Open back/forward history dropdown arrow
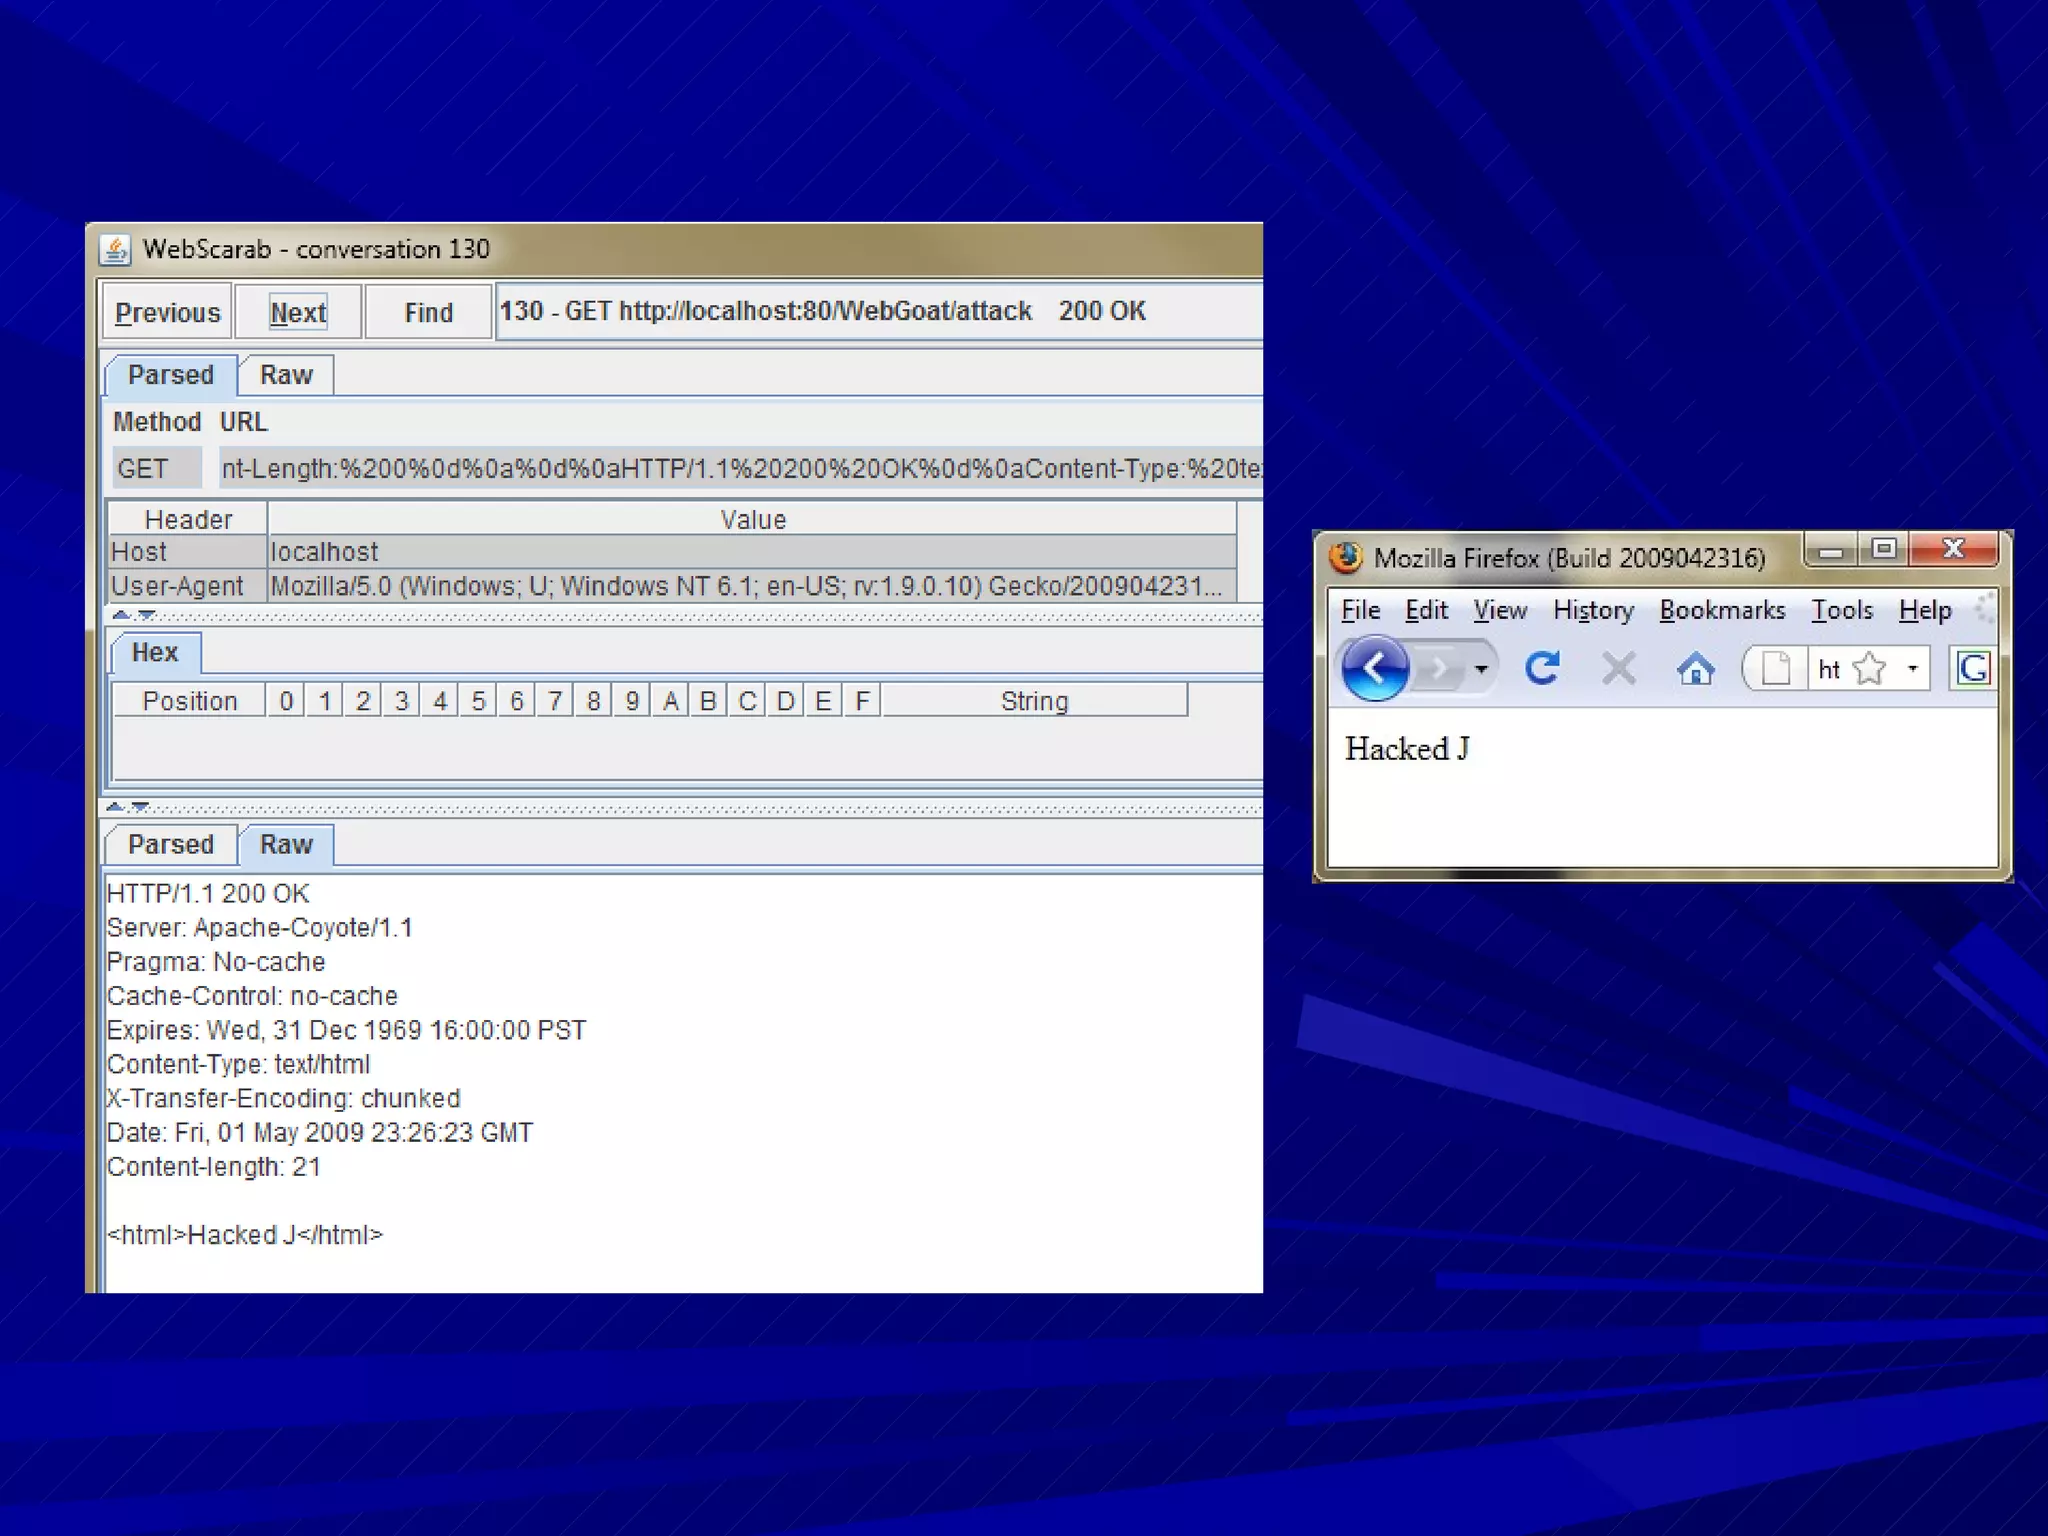Viewport: 2048px width, 1536px height. (x=1482, y=668)
